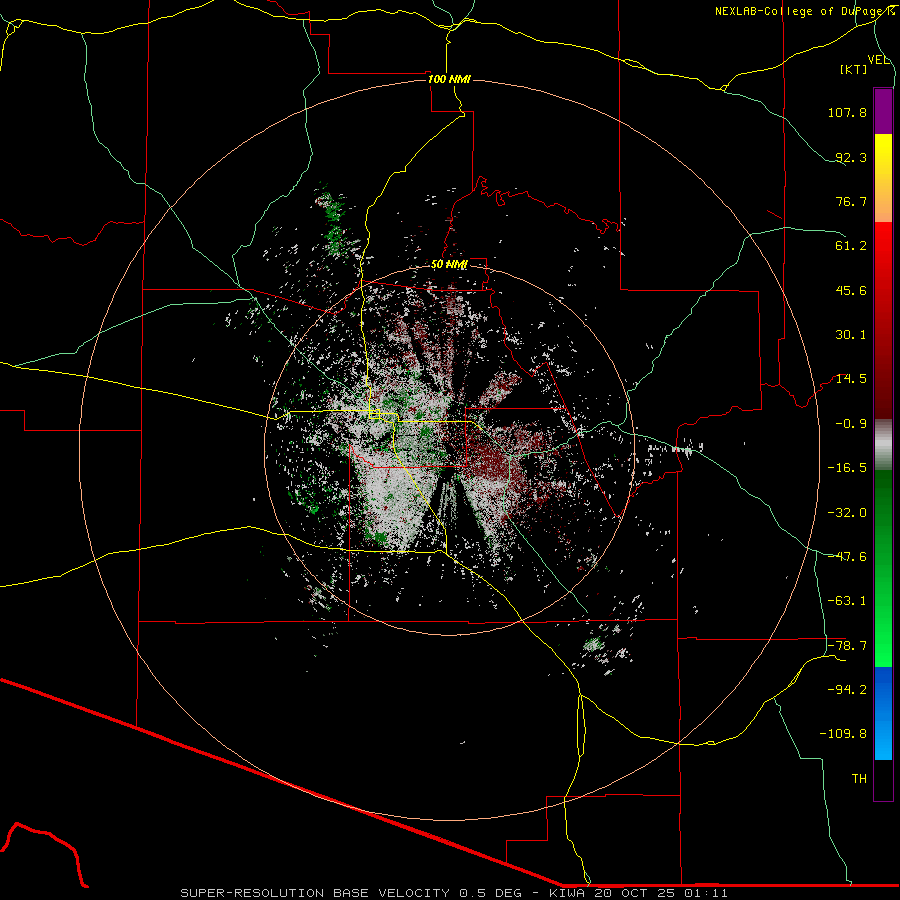Click the blue segment of the color bar
Viewport: 900px width, 900px height.
pos(883,713)
